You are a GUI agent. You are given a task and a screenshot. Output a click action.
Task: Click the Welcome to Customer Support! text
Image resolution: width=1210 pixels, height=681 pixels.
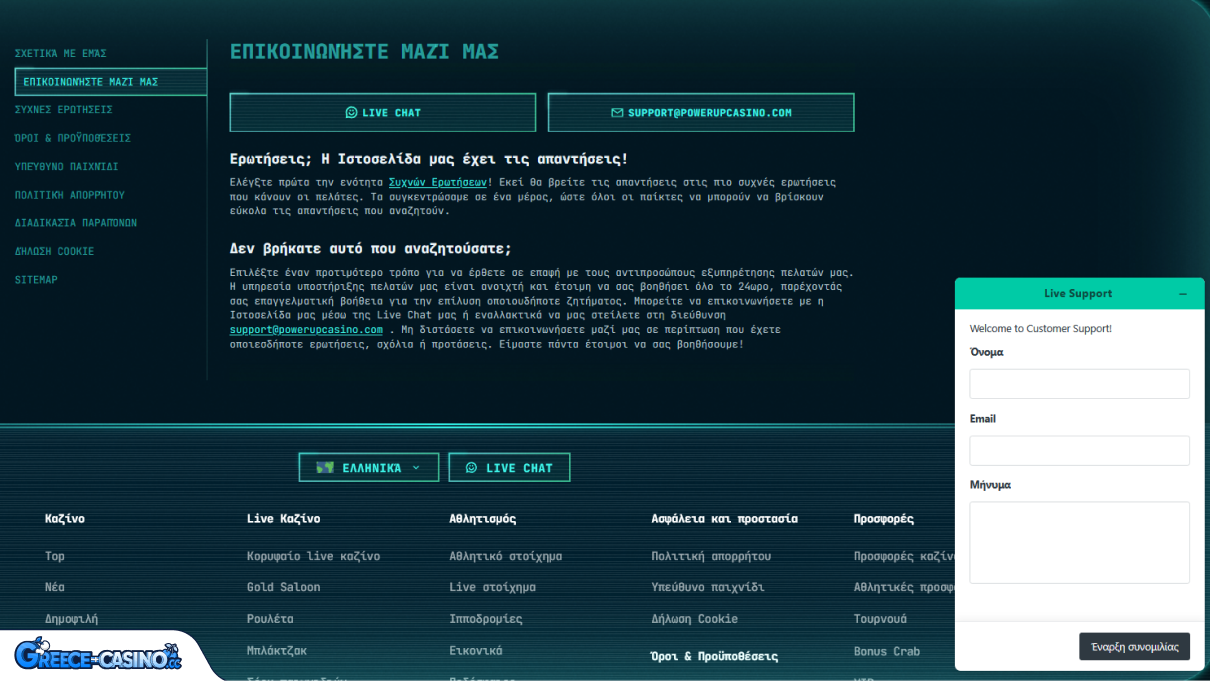(x=1041, y=328)
